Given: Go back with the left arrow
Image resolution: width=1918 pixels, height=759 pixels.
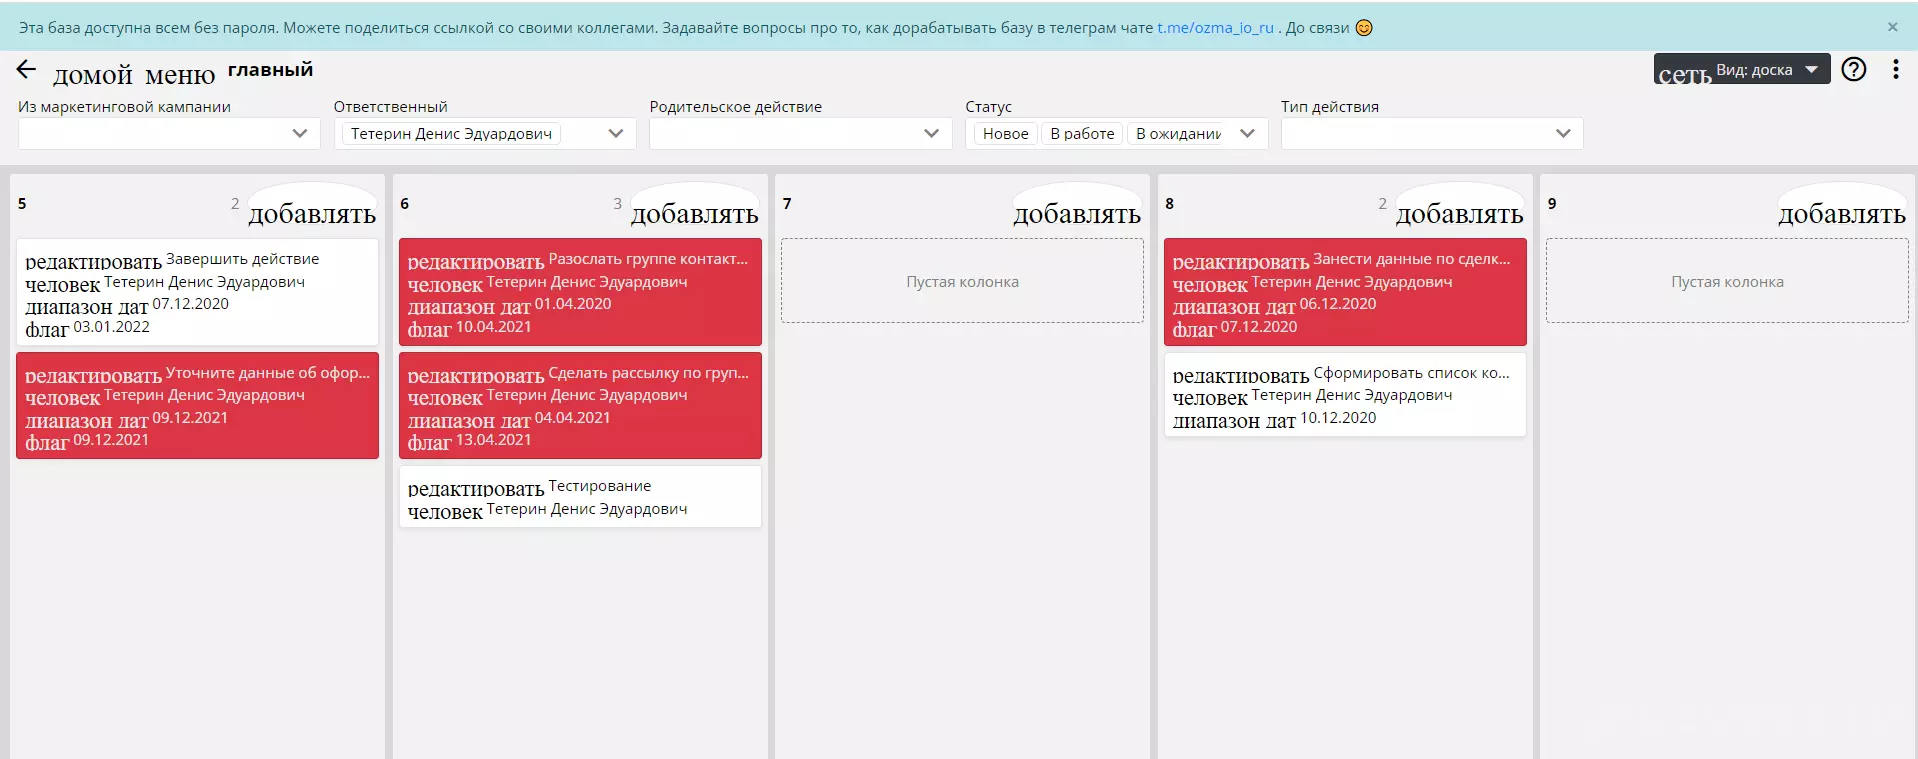Looking at the screenshot, I should coord(26,70).
